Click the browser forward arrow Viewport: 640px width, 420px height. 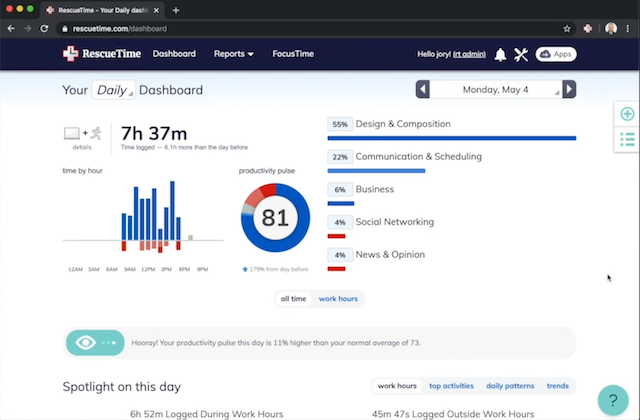[27, 29]
